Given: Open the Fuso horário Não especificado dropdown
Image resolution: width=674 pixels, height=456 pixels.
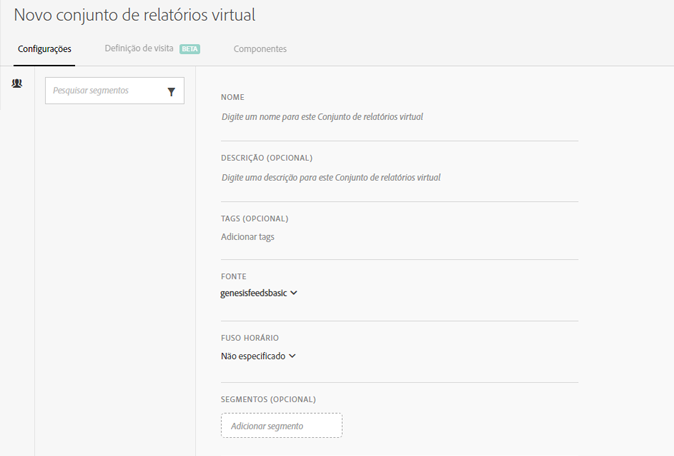Looking at the screenshot, I should coord(258,356).
